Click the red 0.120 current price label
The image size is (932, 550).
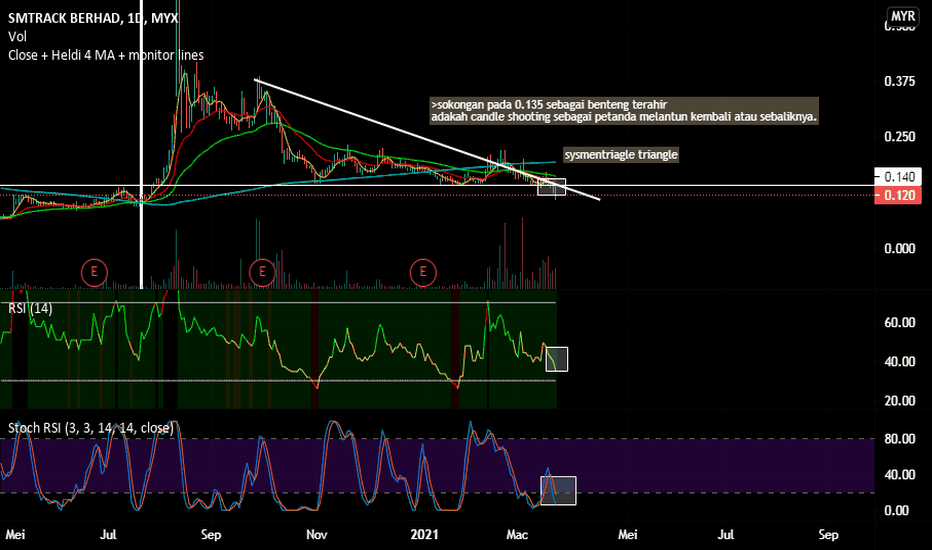(898, 196)
